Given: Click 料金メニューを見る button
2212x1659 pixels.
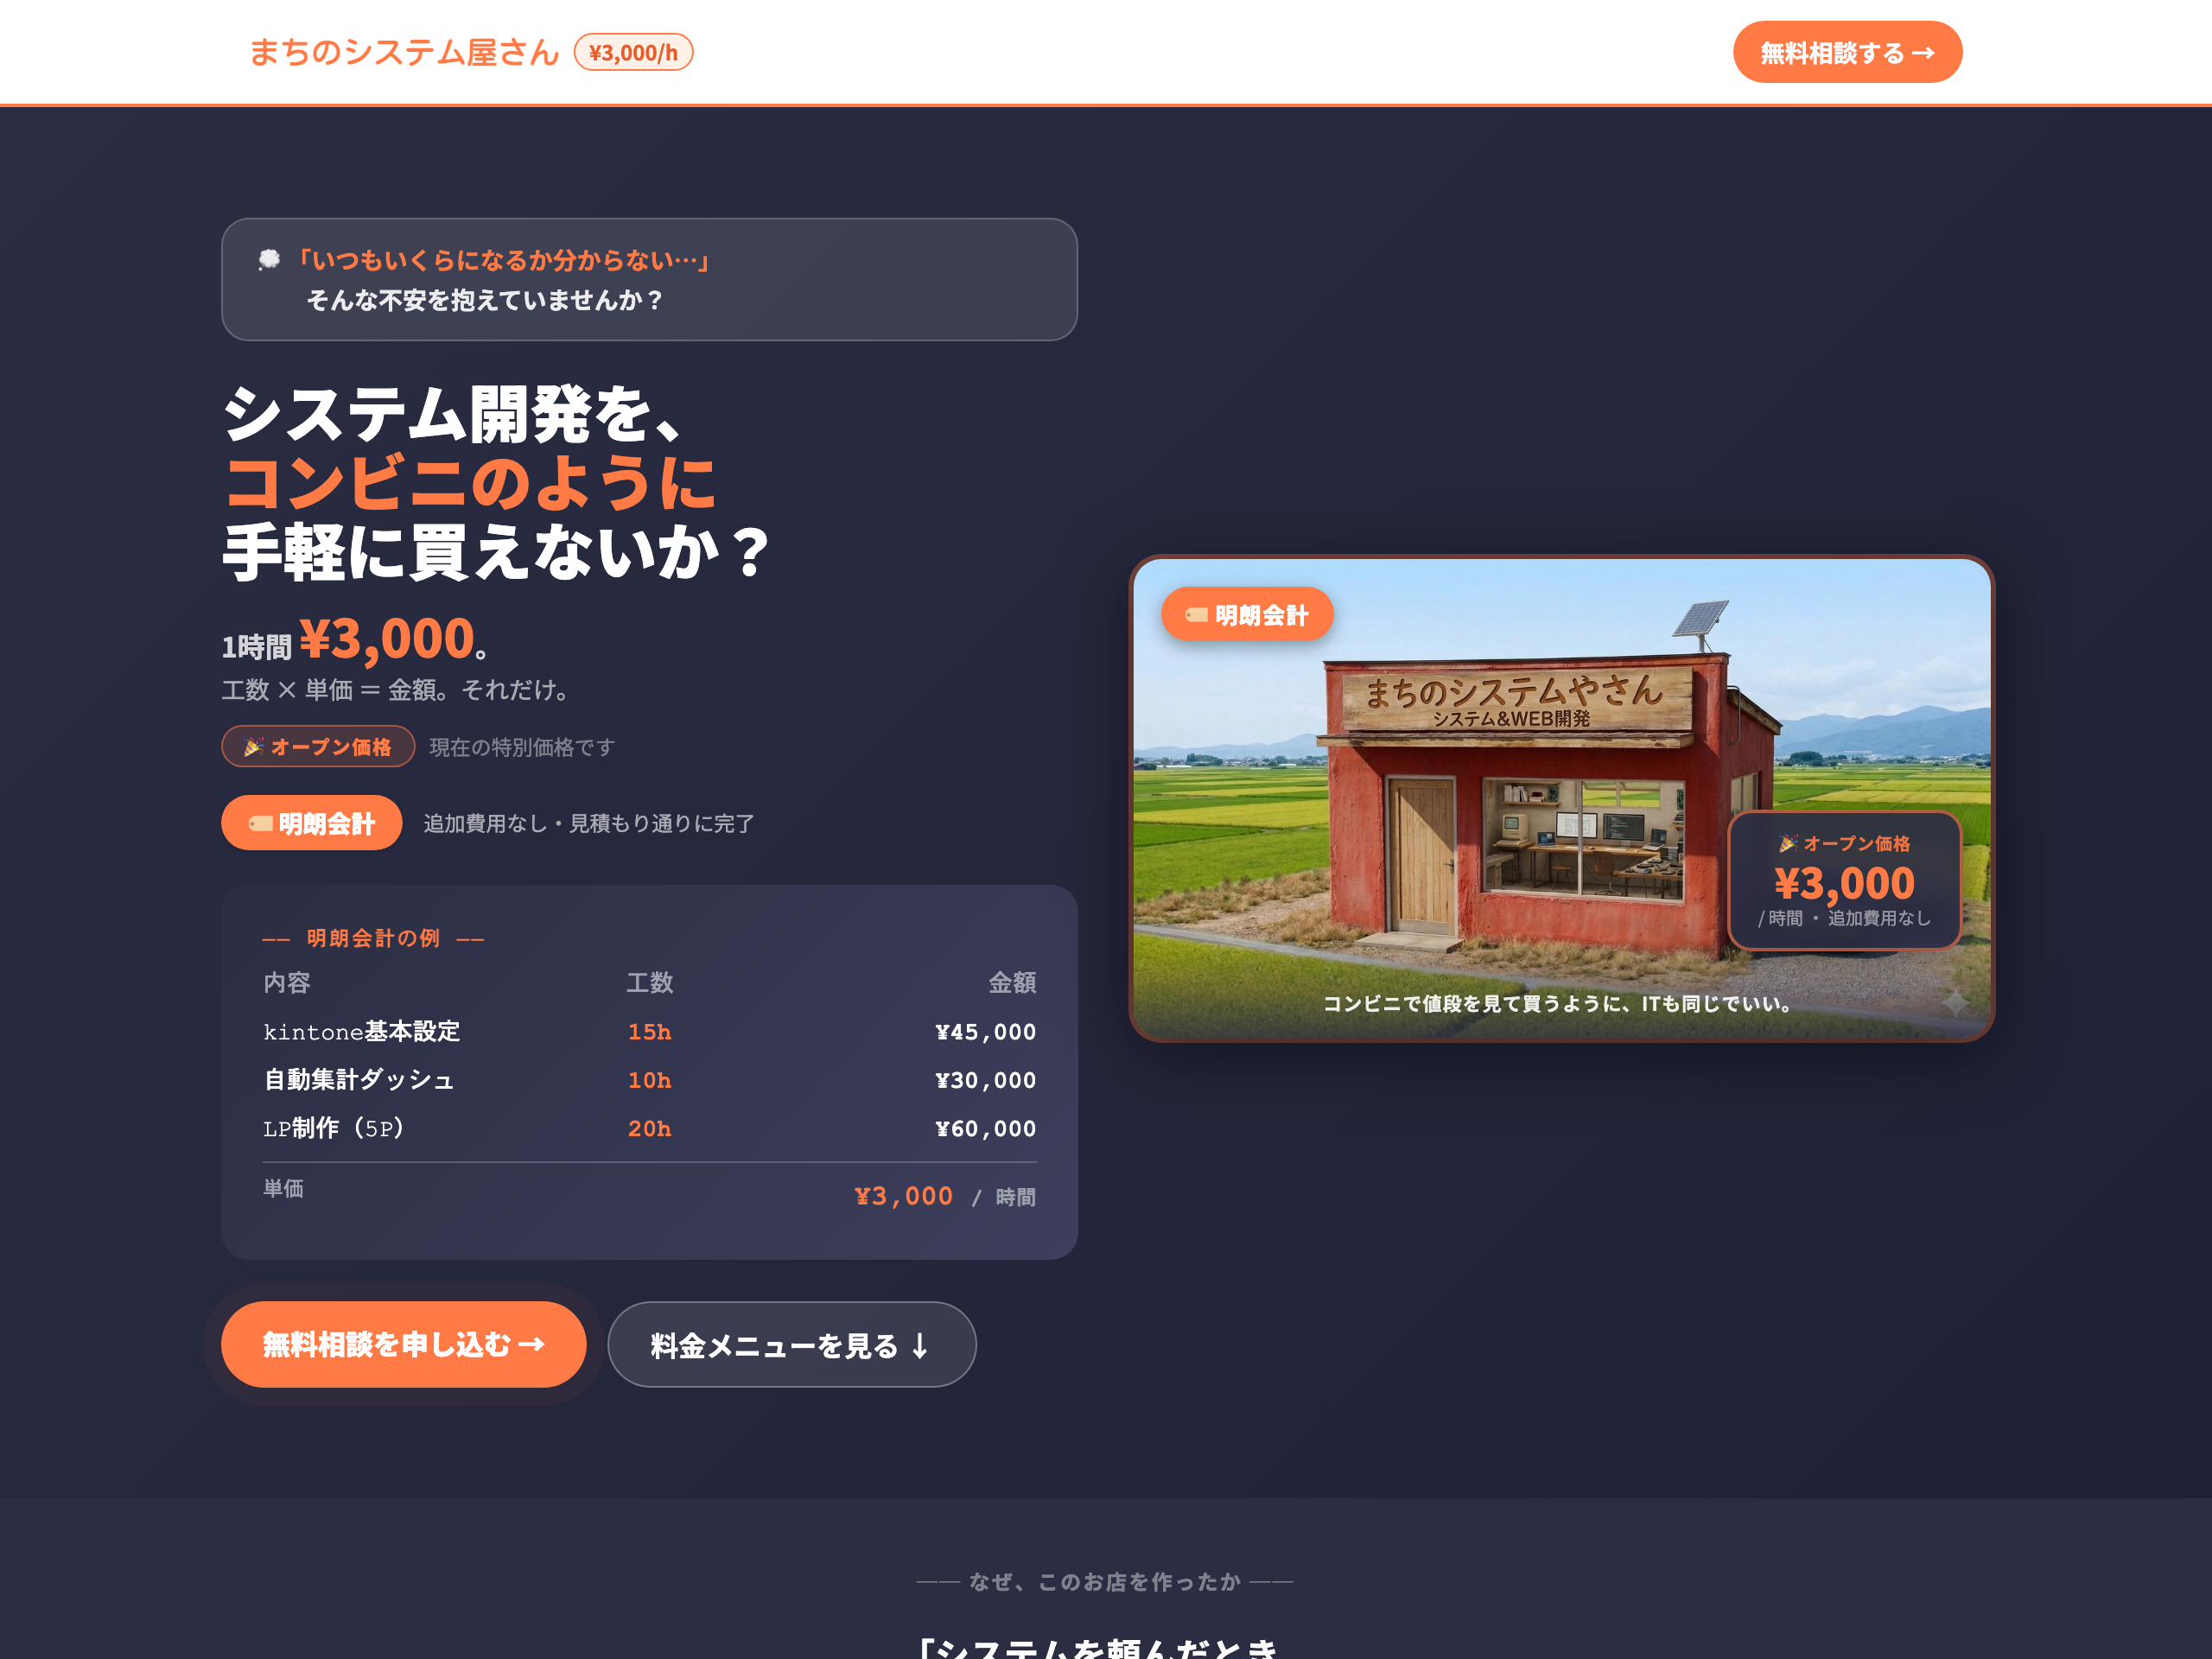Looking at the screenshot, I should pos(791,1344).
